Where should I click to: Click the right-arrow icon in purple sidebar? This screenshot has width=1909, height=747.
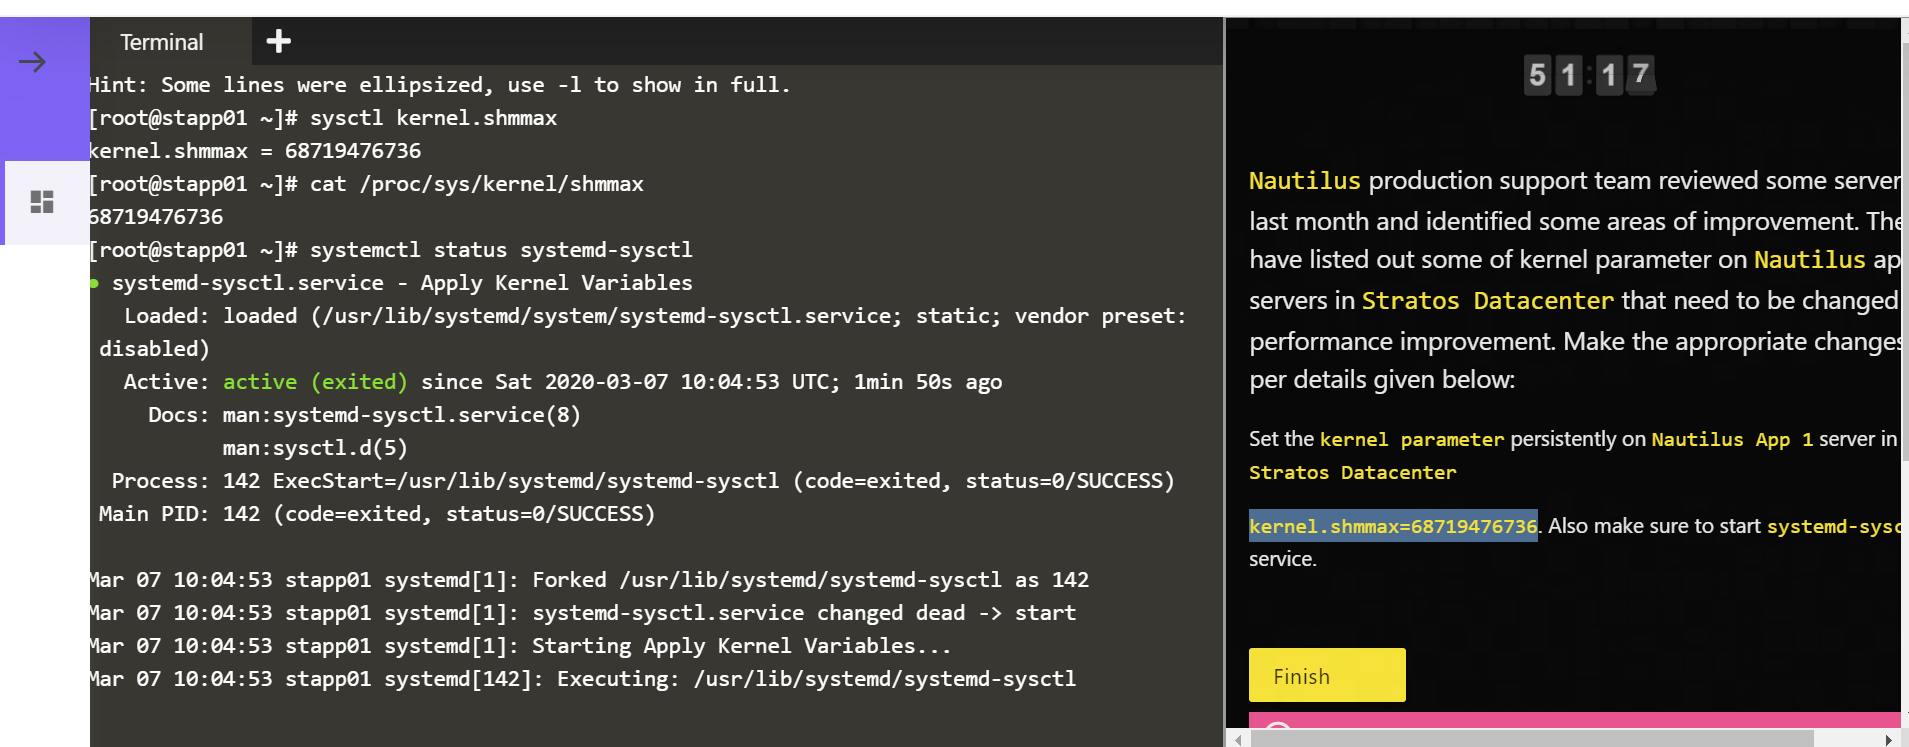[33, 62]
